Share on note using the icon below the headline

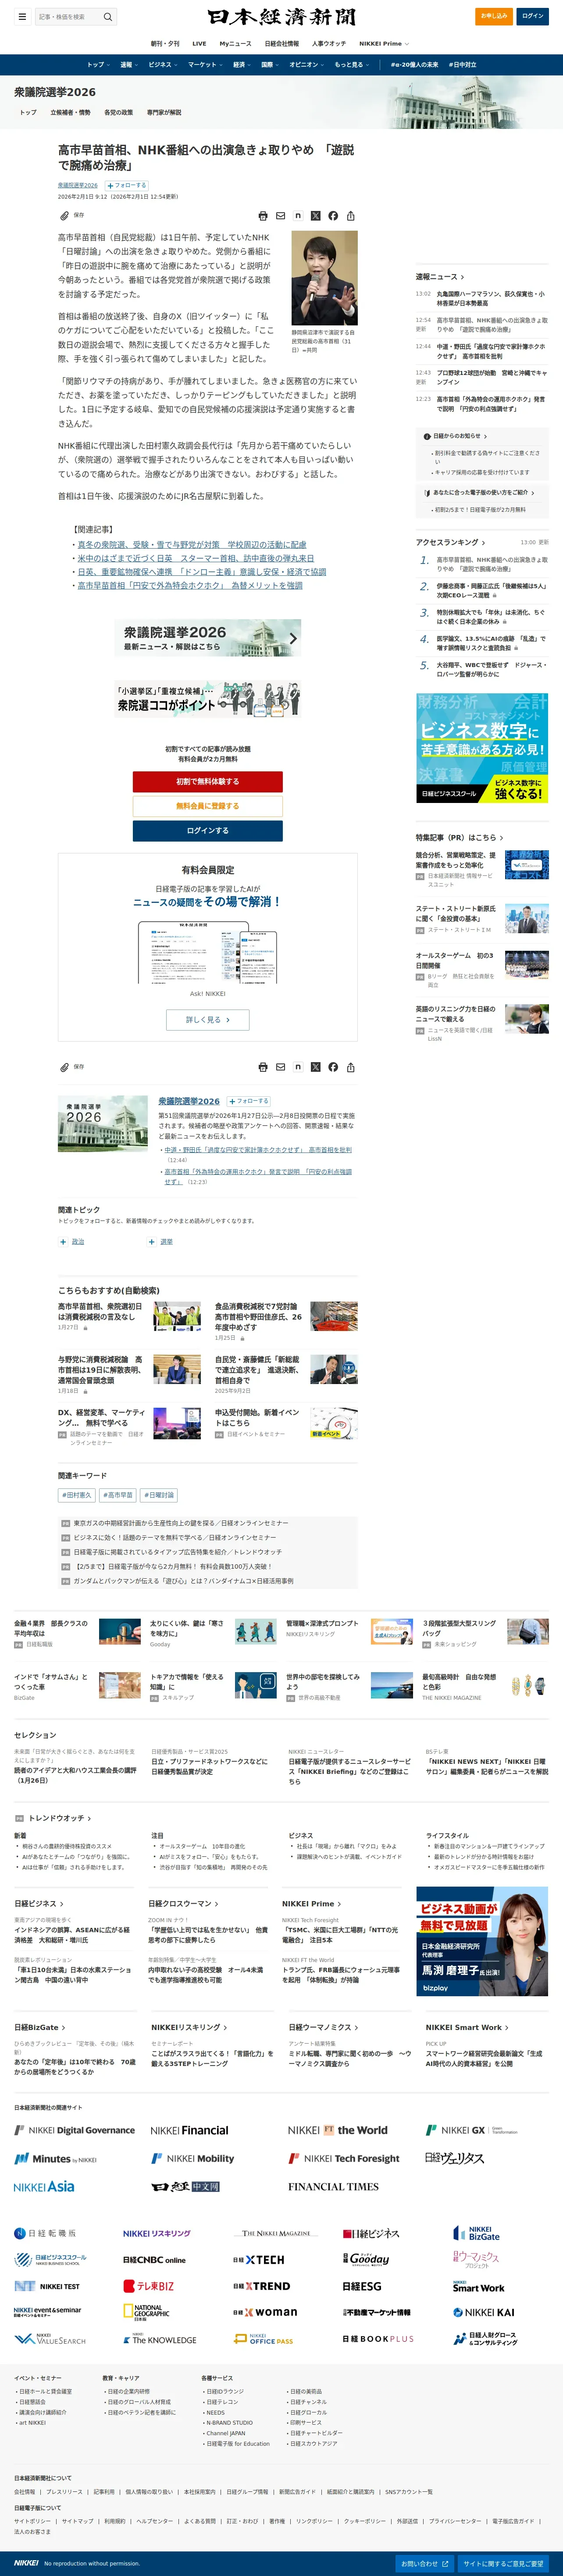pyautogui.click(x=298, y=216)
